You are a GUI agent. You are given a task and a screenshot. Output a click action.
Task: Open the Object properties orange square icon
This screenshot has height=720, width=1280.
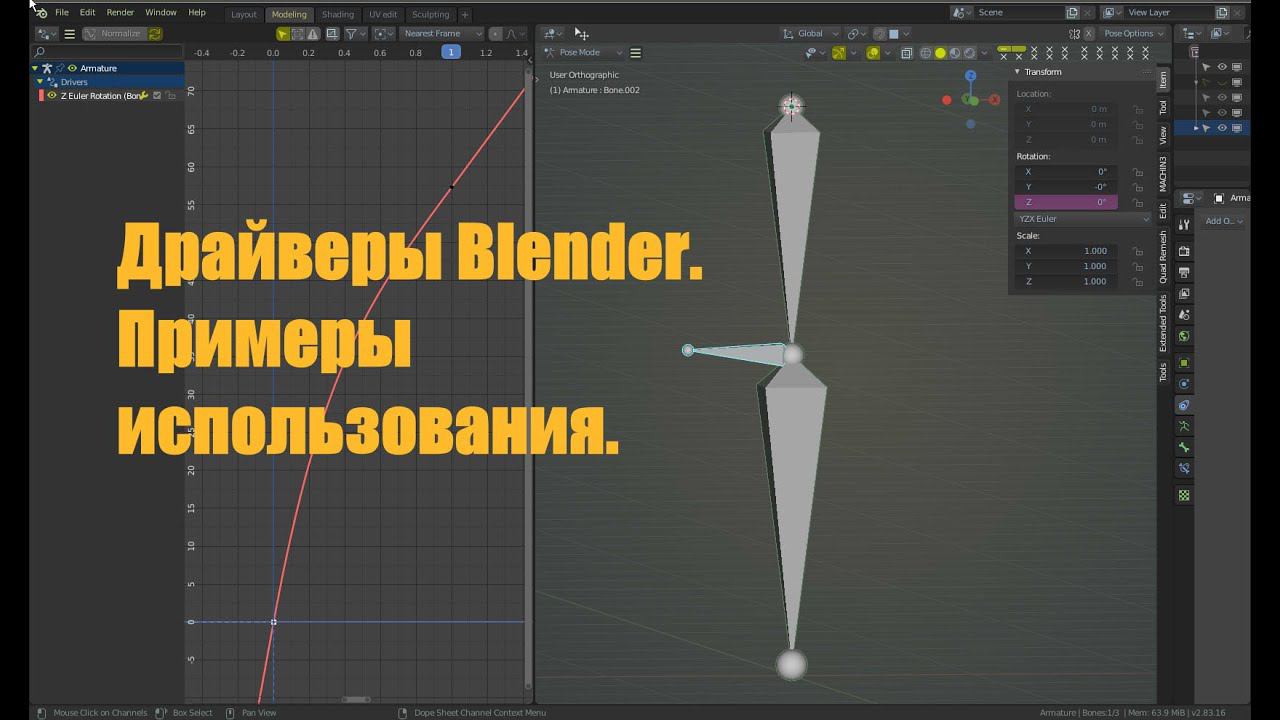click(x=1184, y=363)
